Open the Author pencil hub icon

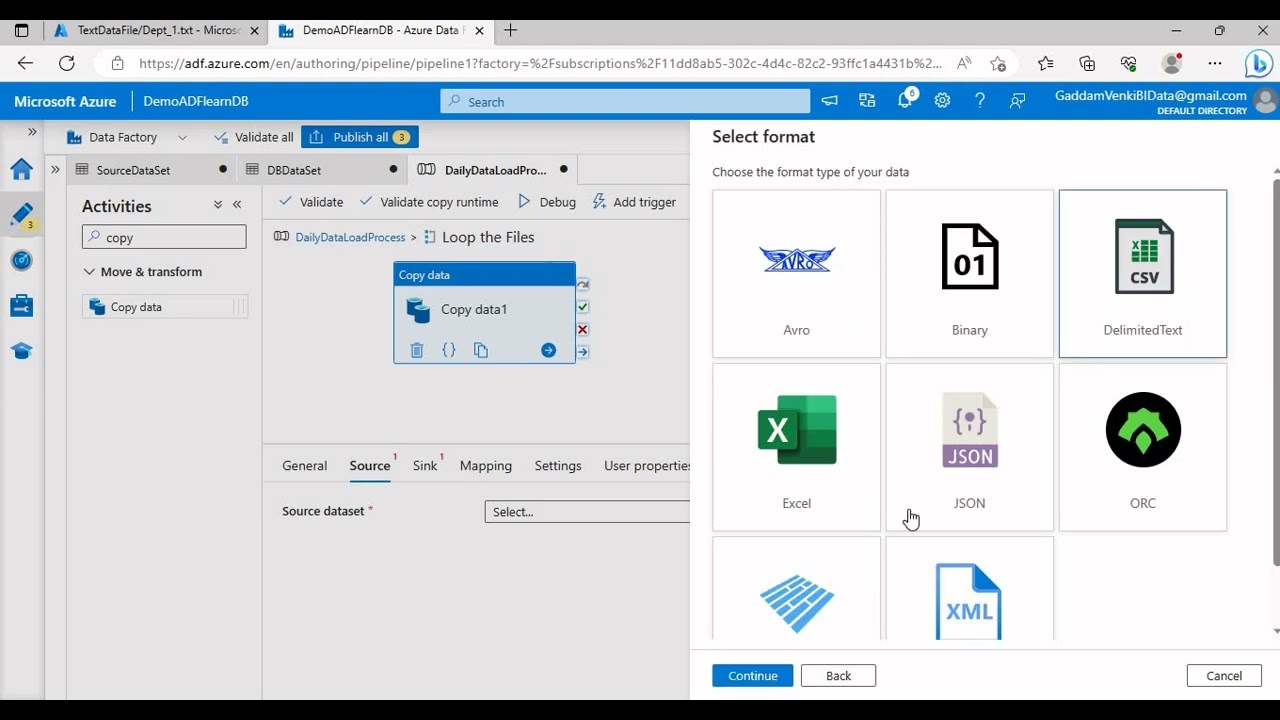pos(21,215)
